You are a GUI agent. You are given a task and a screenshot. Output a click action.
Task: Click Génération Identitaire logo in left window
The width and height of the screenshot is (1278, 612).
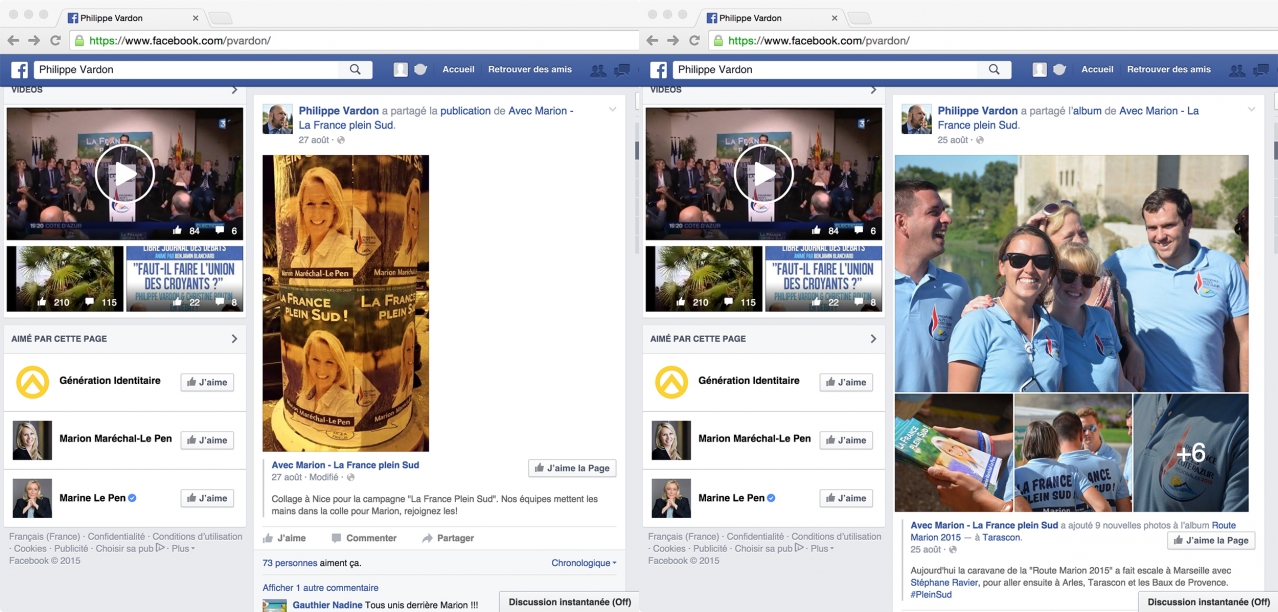tap(32, 382)
